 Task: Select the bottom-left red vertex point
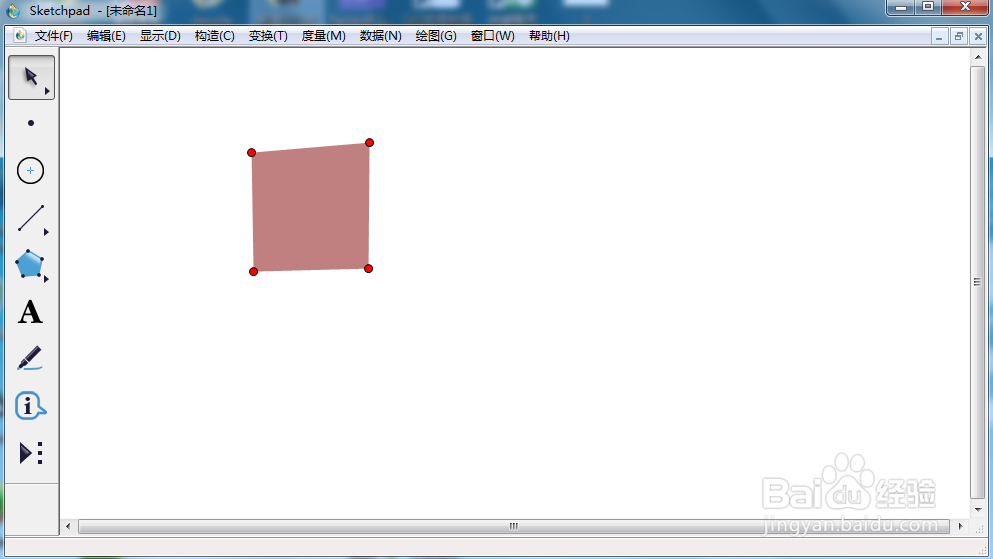coord(253,272)
